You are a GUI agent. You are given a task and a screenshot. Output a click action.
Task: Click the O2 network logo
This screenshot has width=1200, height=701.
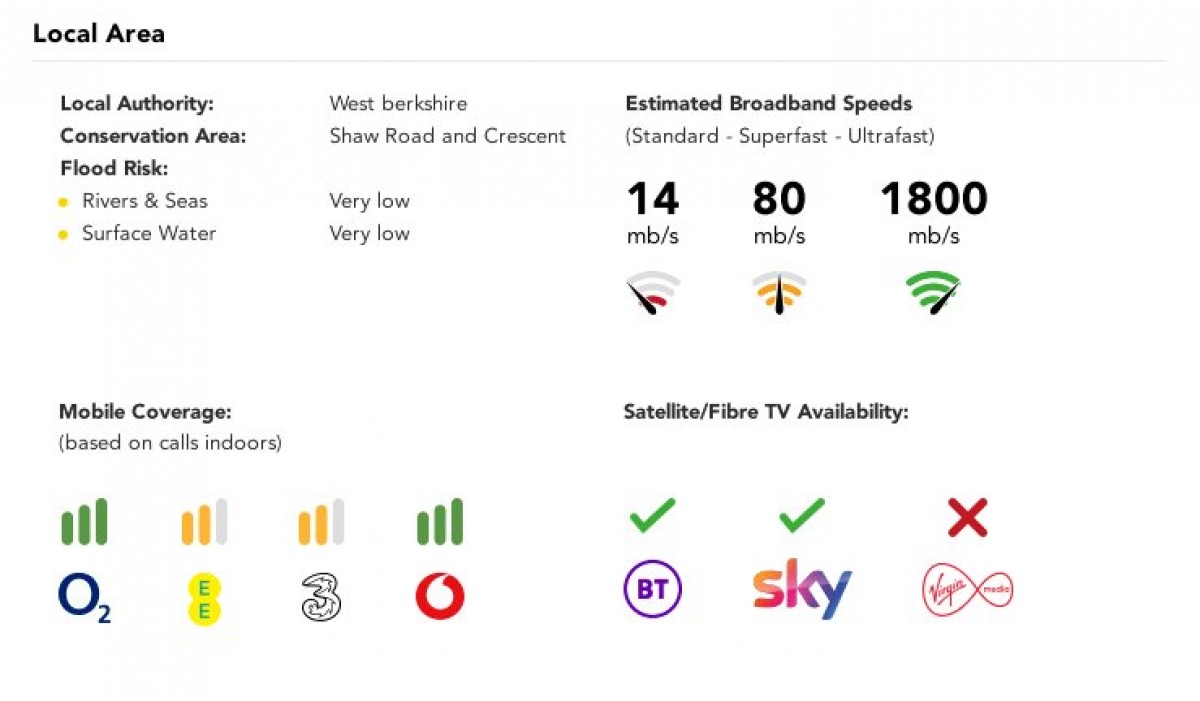coord(85,599)
